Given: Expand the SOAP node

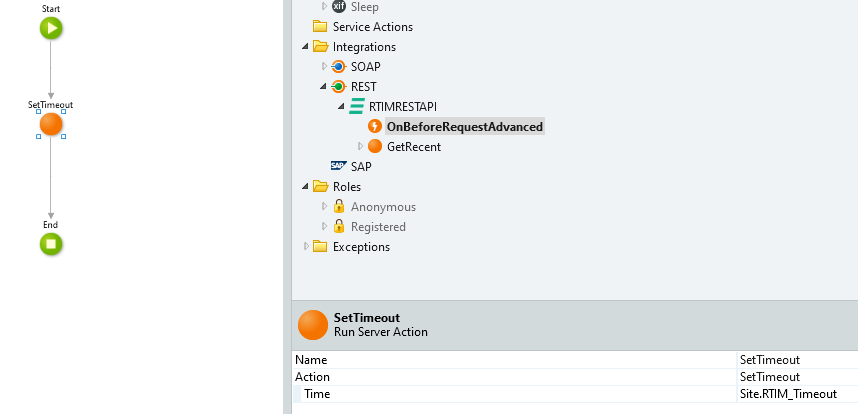Looking at the screenshot, I should pyautogui.click(x=324, y=67).
